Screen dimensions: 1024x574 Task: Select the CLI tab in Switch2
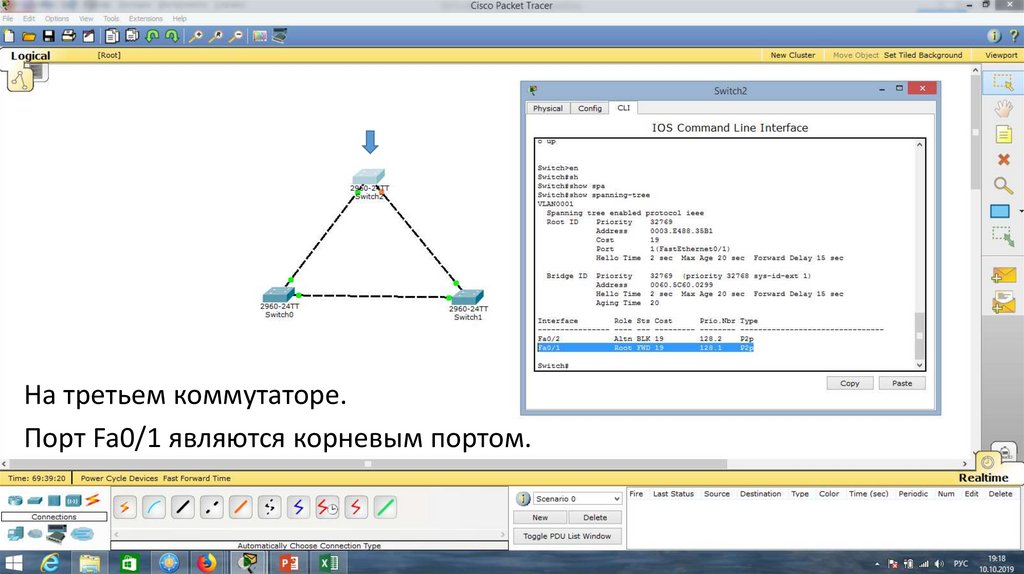point(624,108)
